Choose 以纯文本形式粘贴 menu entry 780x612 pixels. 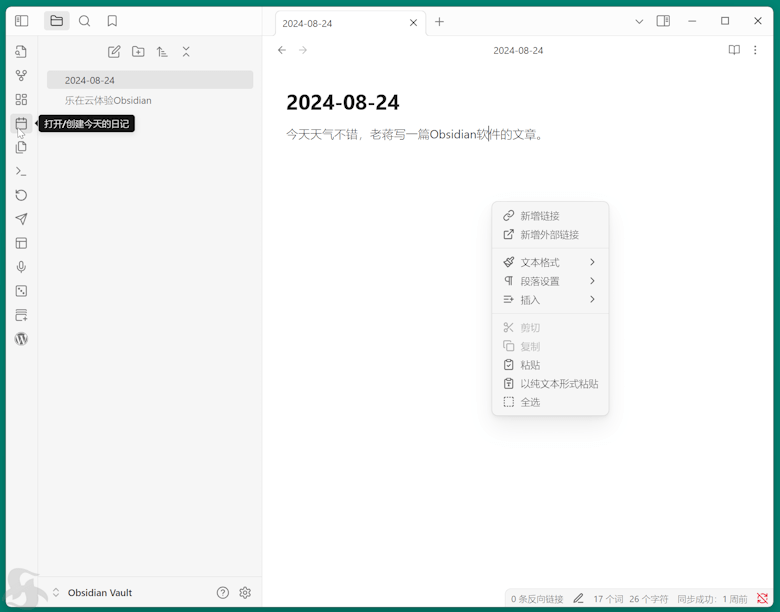click(550, 384)
